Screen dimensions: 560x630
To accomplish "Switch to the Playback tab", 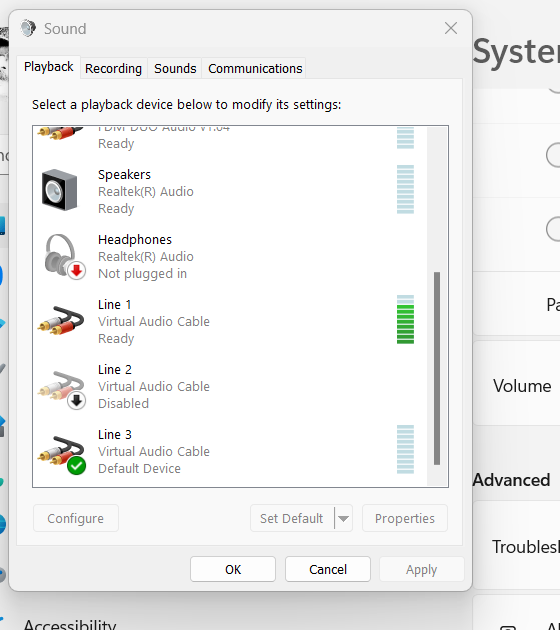I will (x=49, y=67).
